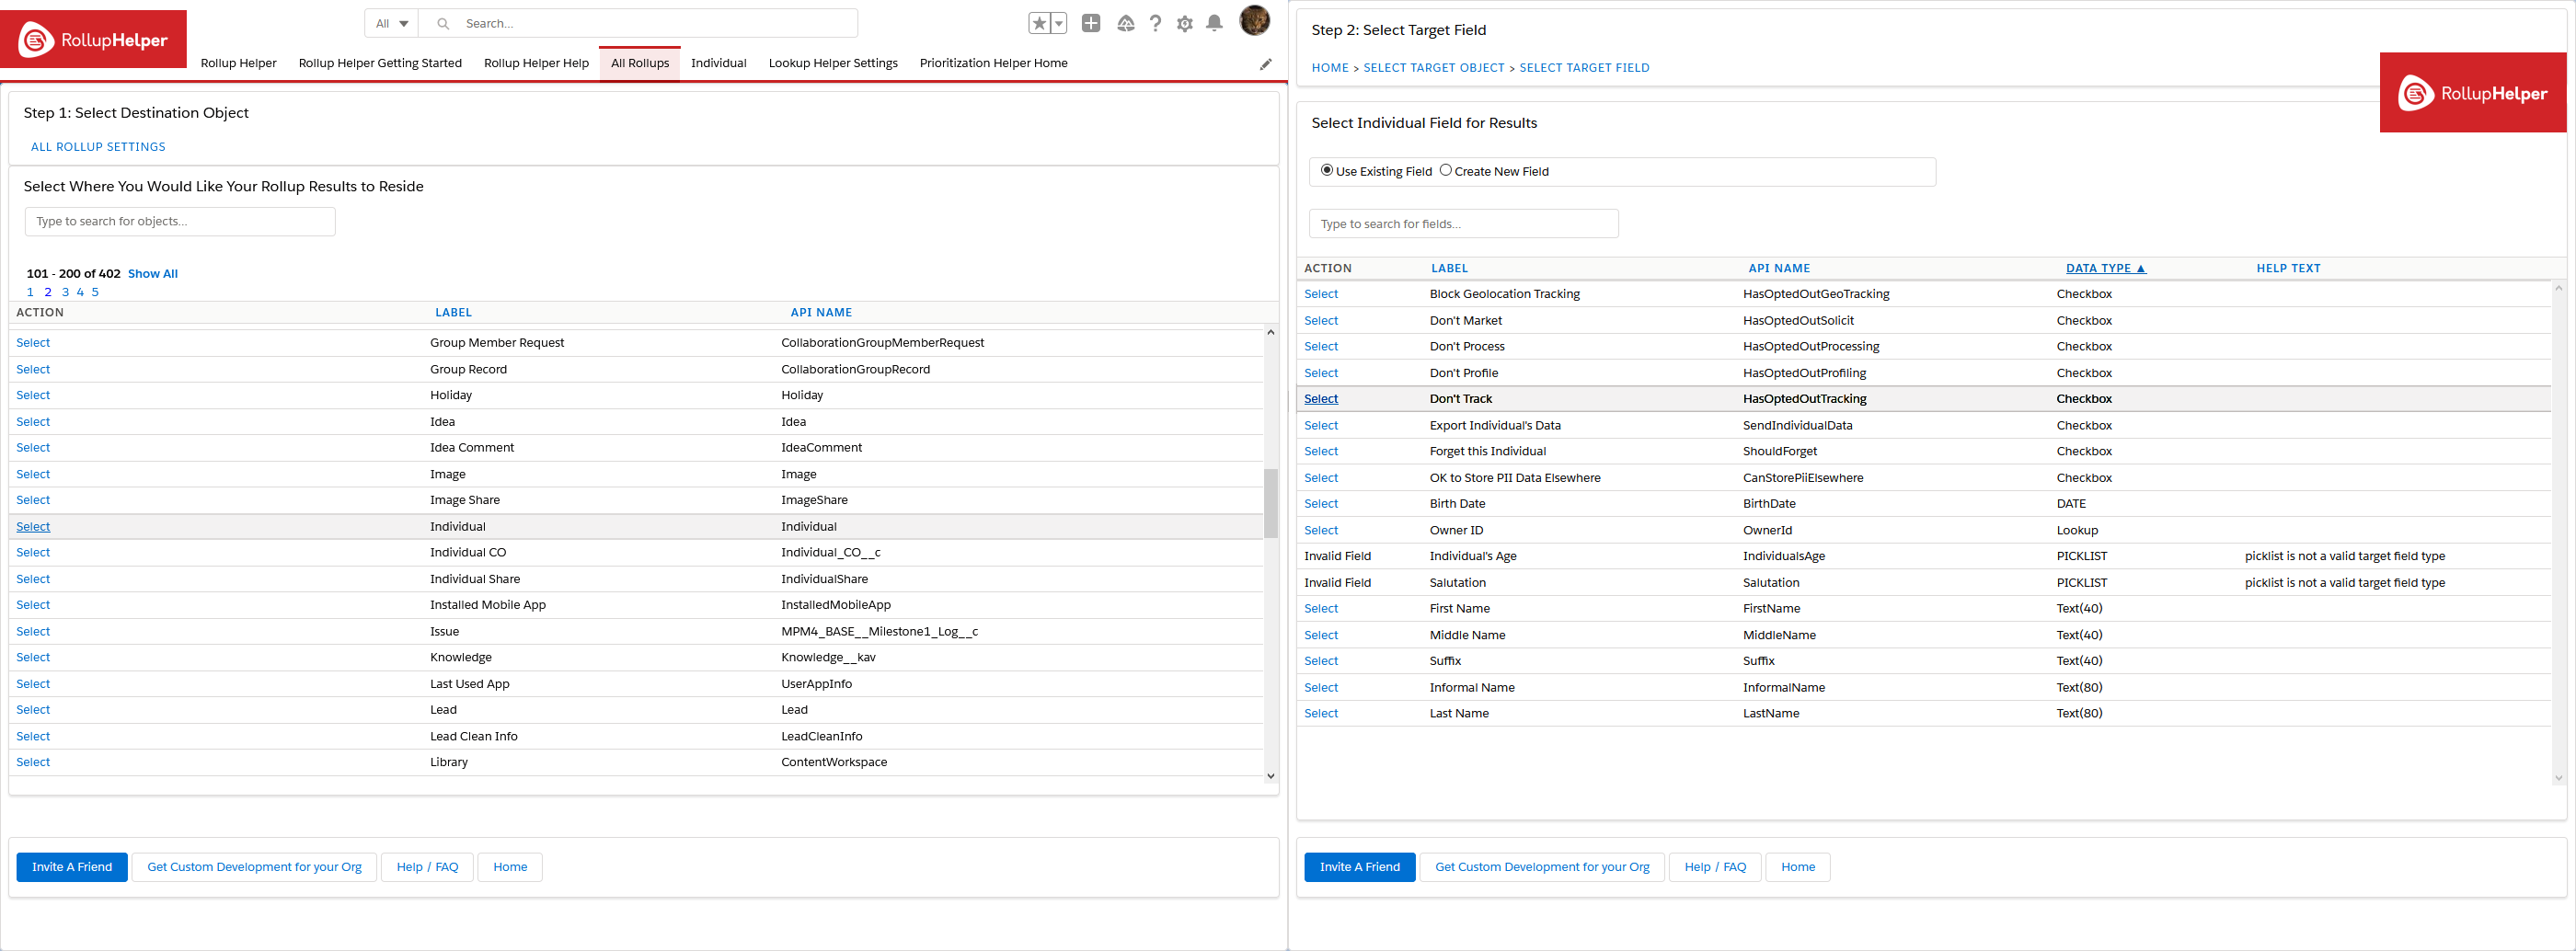This screenshot has height=951, width=2576.
Task: Select the Last Name field
Action: pyautogui.click(x=1321, y=714)
